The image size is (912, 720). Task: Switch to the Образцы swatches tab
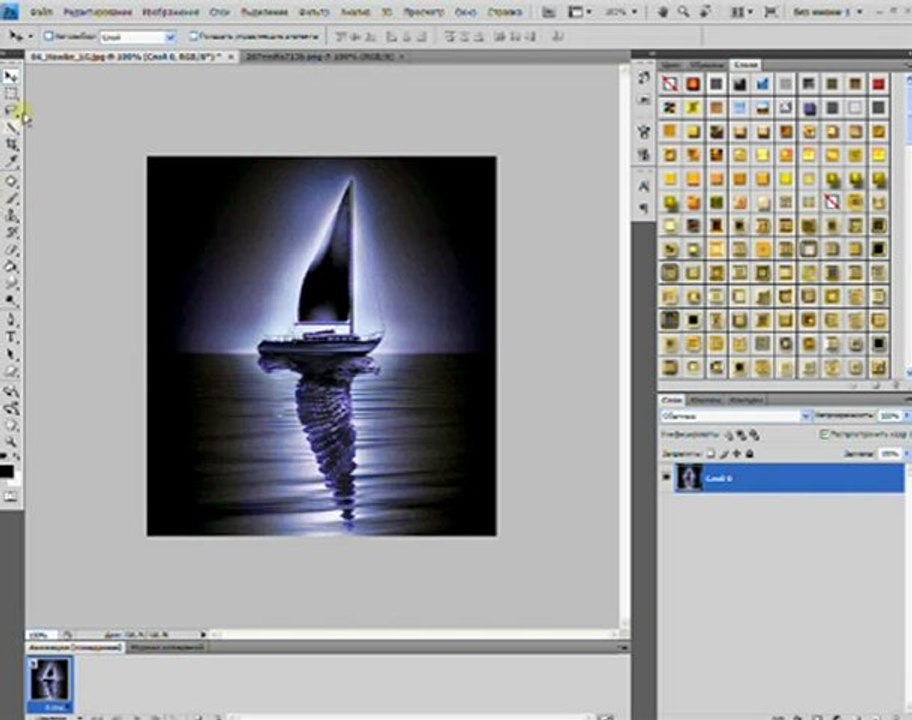tap(706, 65)
